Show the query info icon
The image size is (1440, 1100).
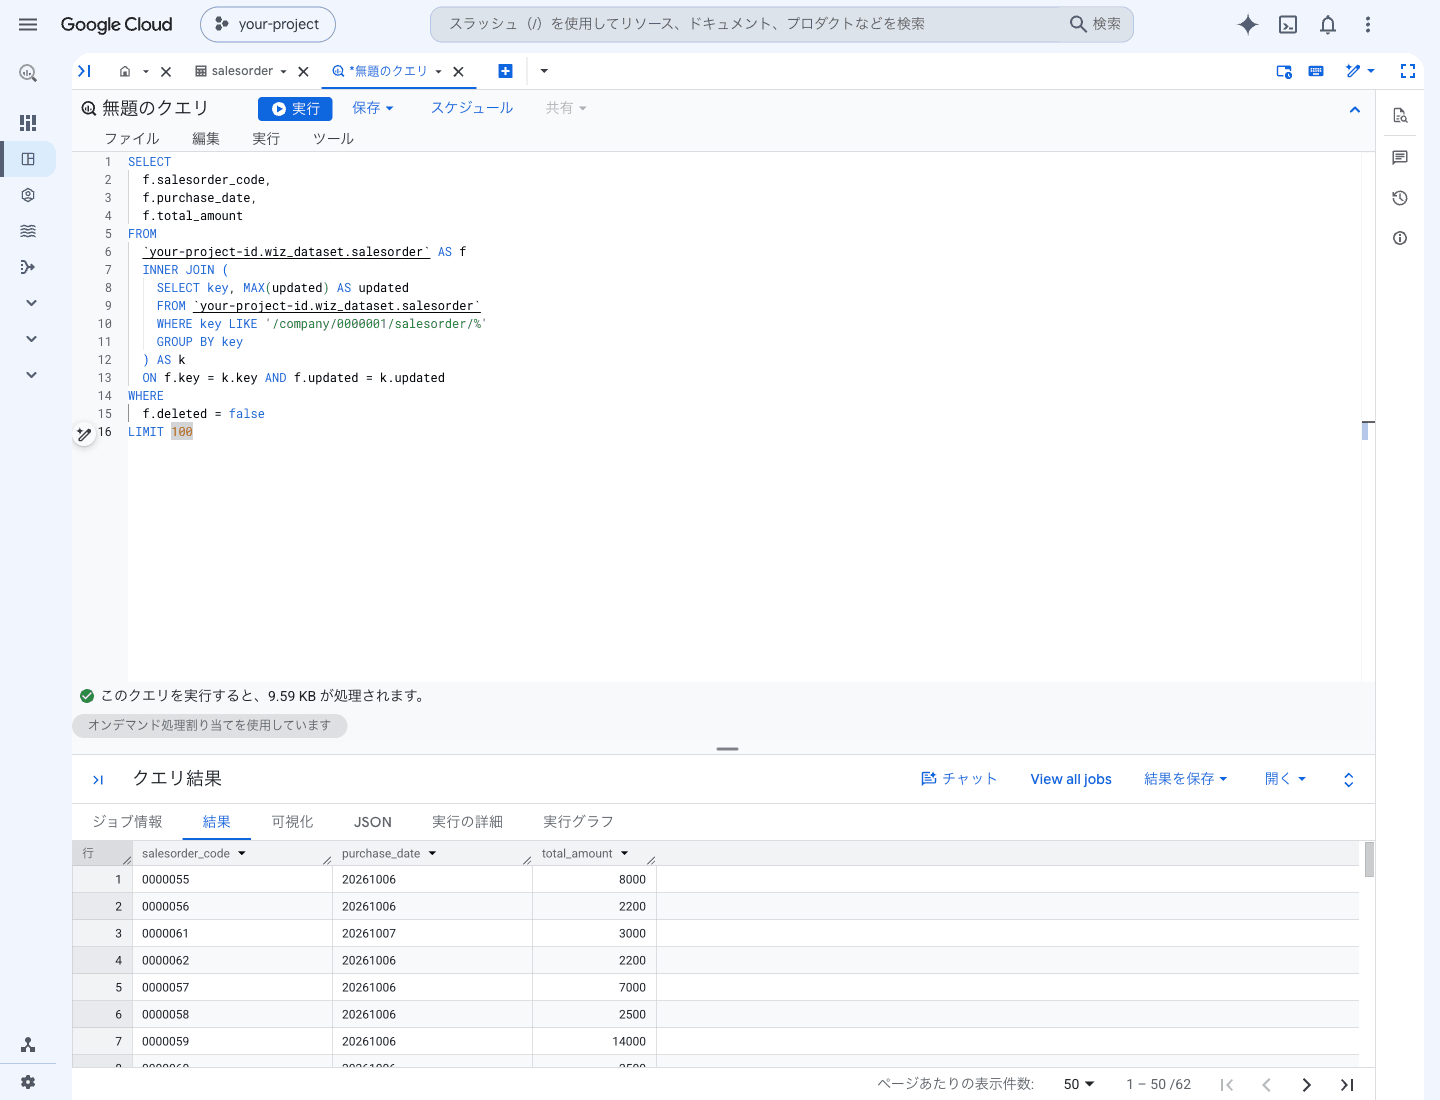[x=1400, y=238]
